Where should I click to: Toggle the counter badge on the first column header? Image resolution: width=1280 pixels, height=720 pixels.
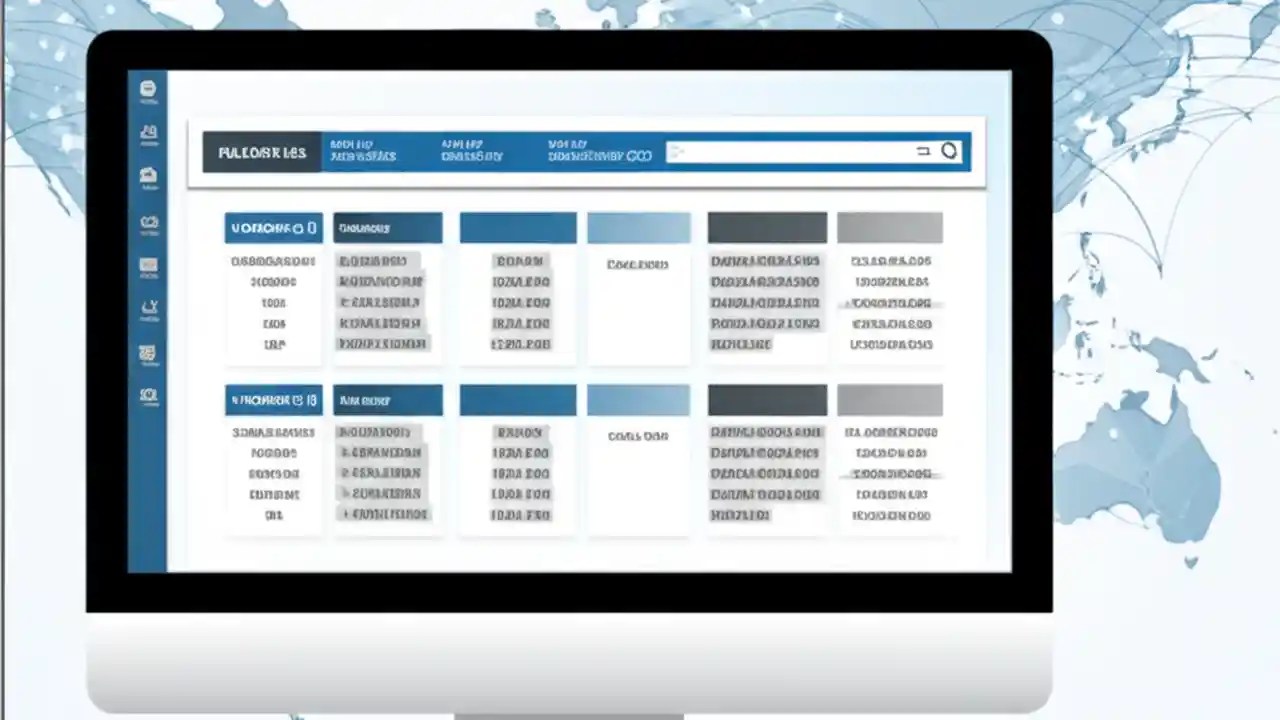click(311, 228)
